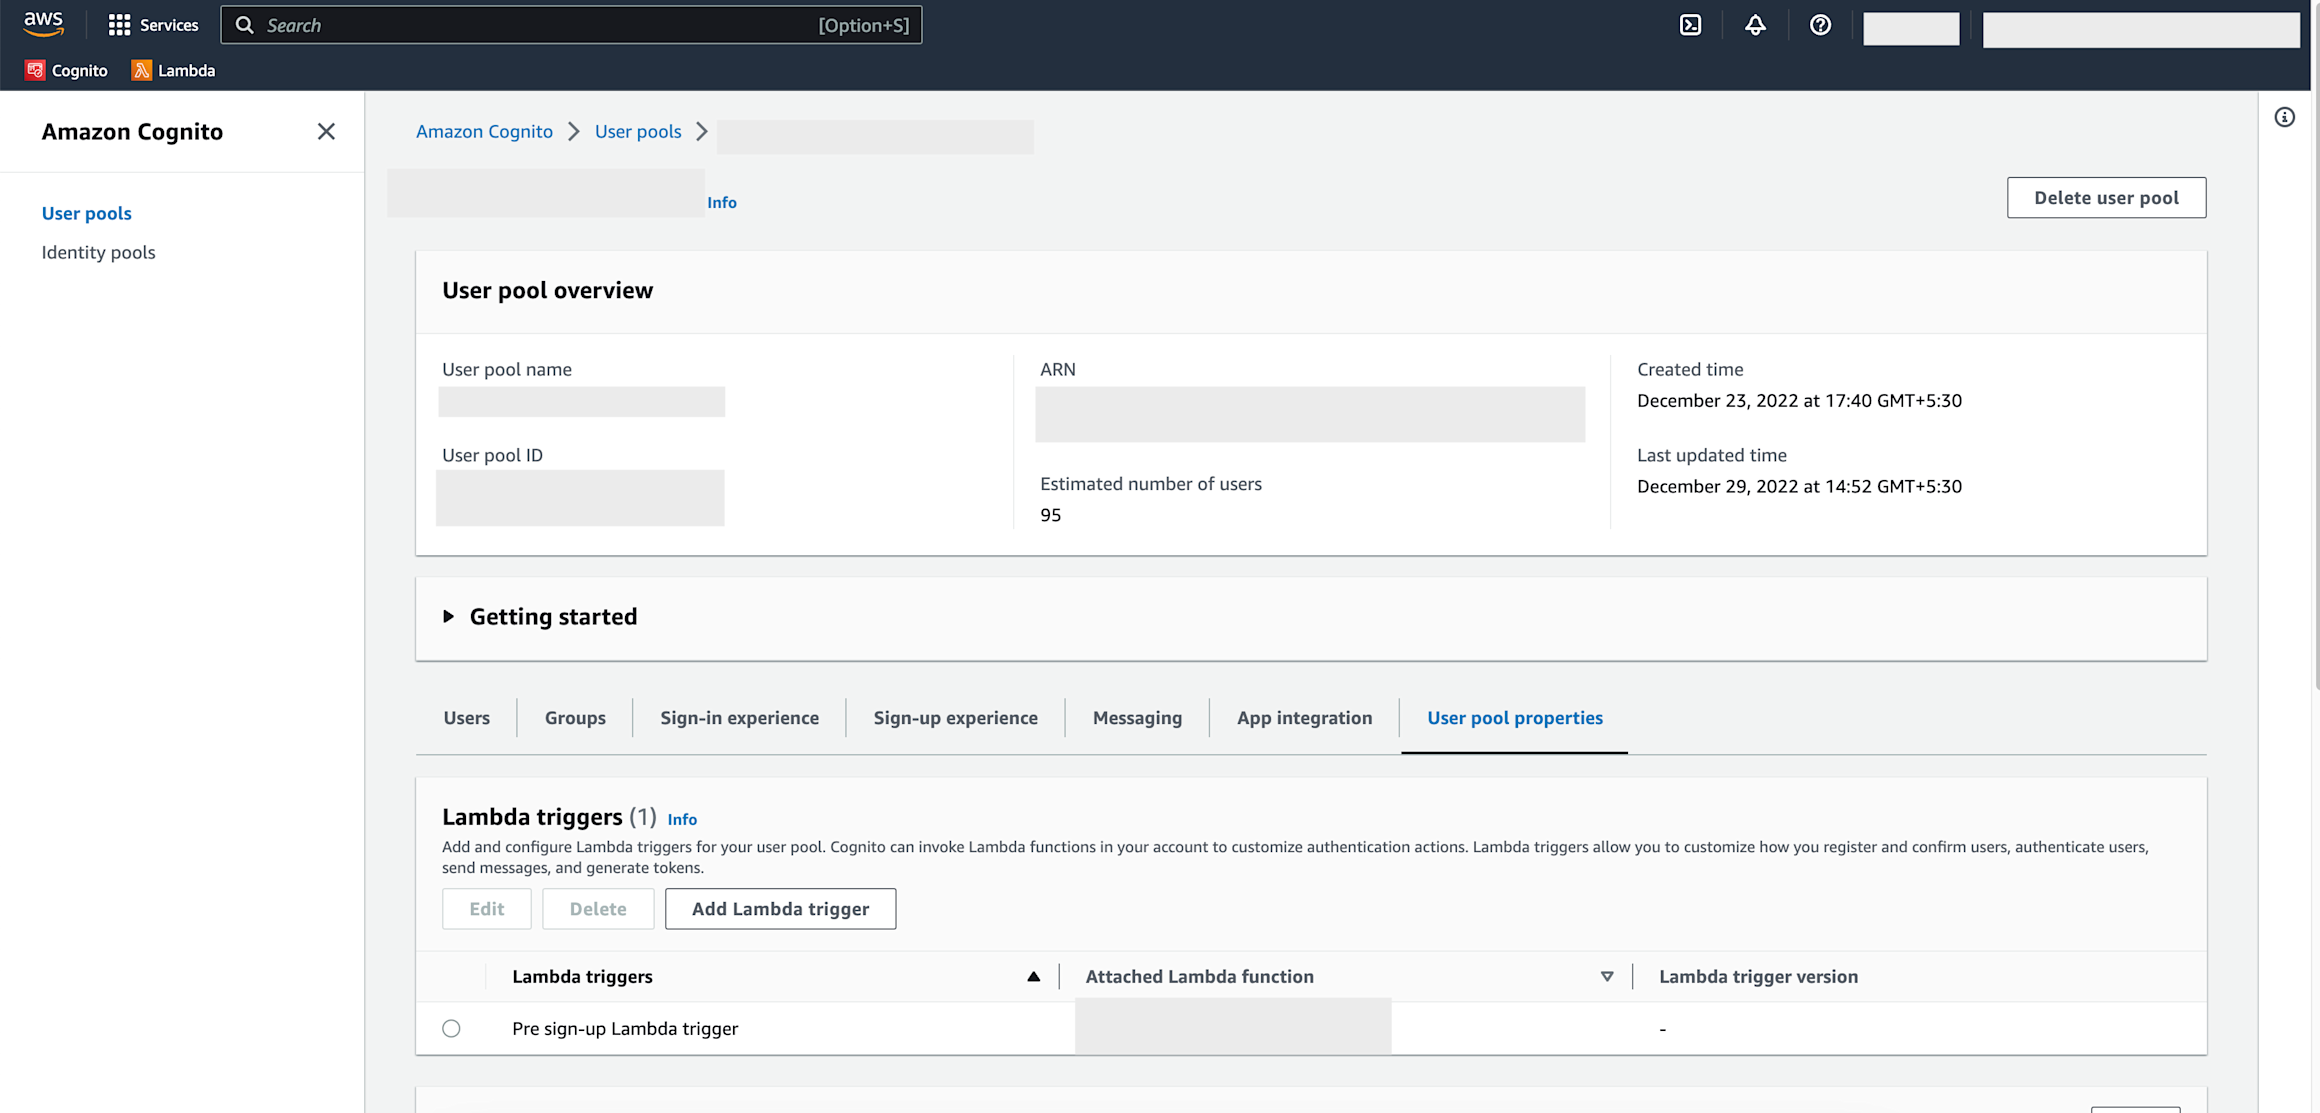Click the Add Lambda trigger button

coord(779,908)
